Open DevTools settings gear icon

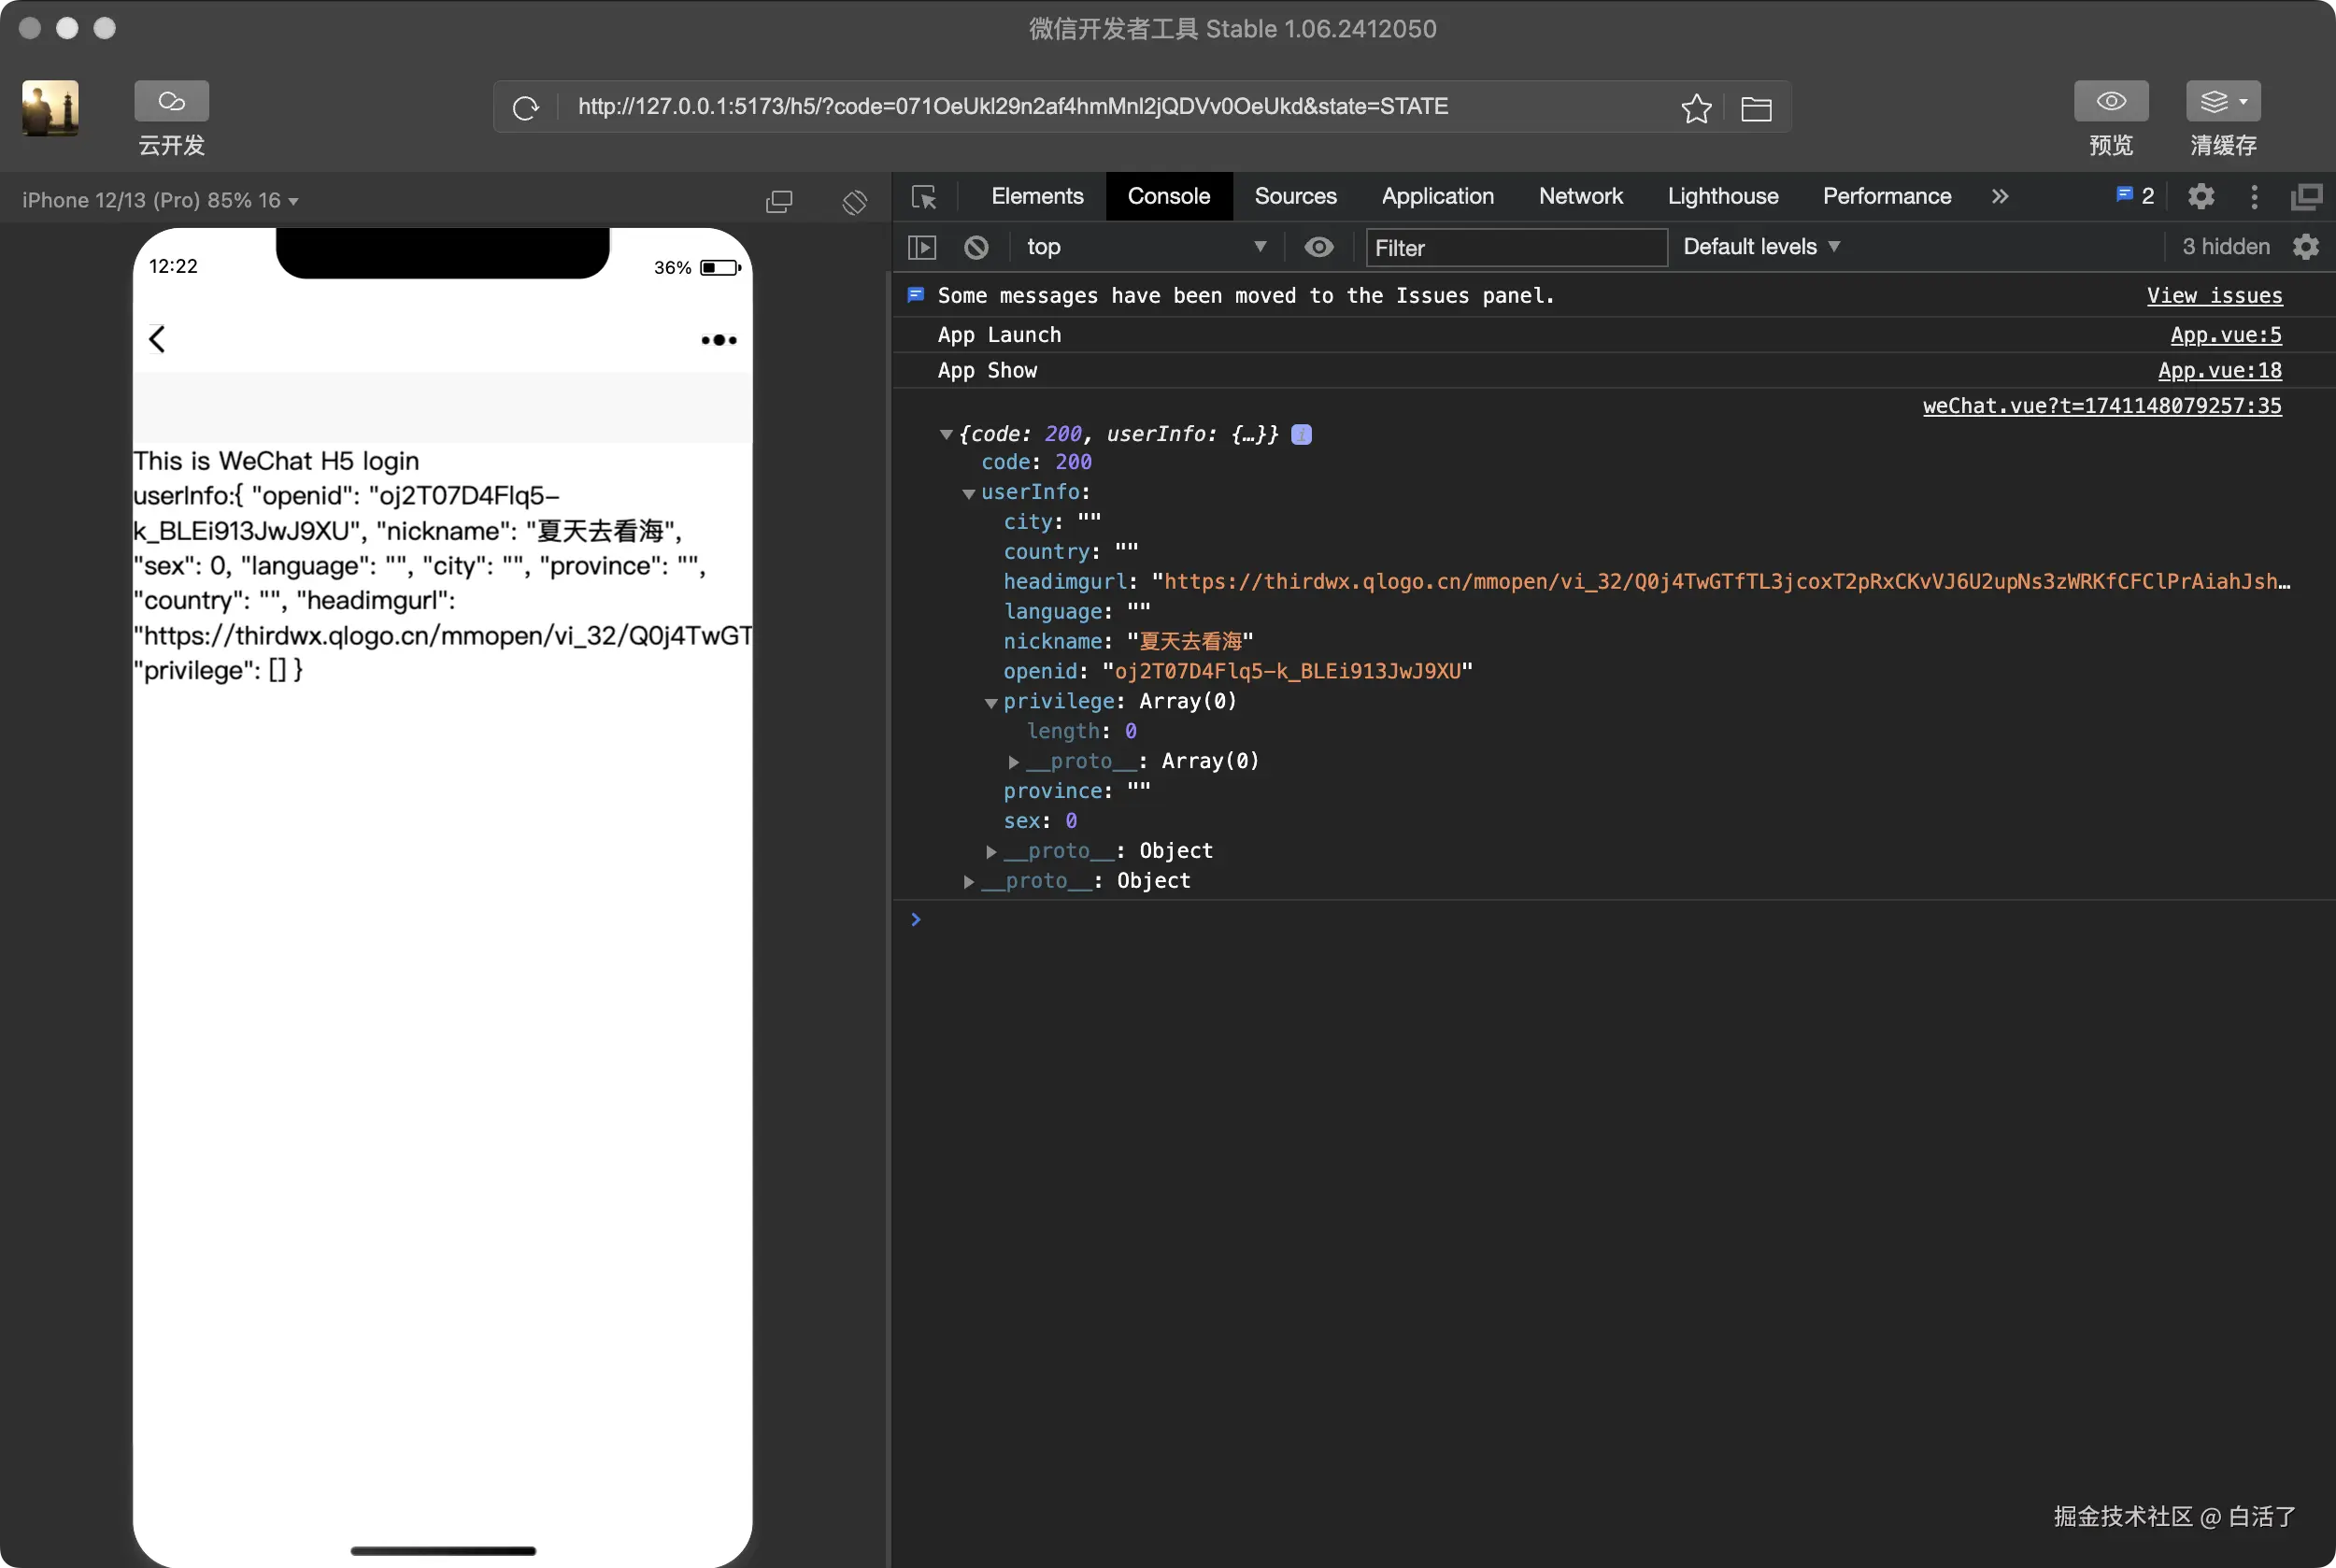point(2200,197)
